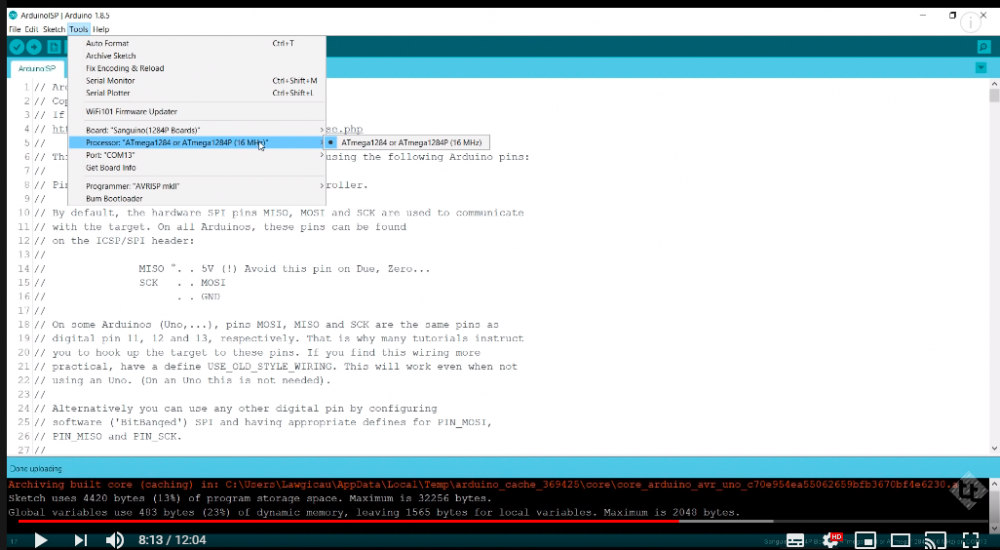Choose Archive Sketch menu entry
The width and height of the screenshot is (1000, 550).
(197, 56)
